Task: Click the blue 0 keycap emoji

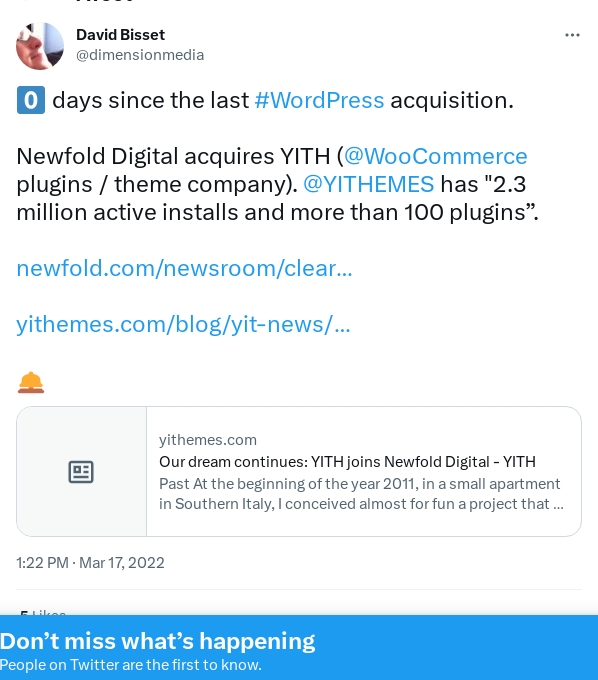Action: (x=31, y=100)
